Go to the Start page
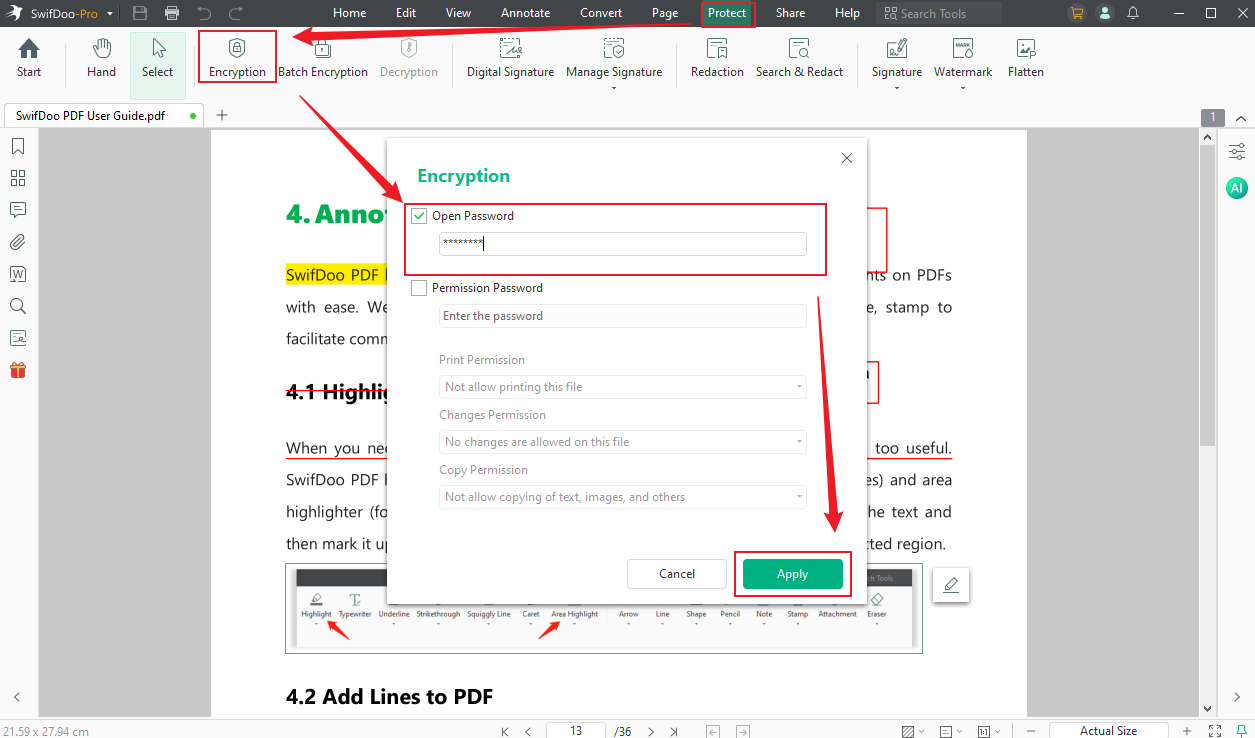 (x=29, y=58)
